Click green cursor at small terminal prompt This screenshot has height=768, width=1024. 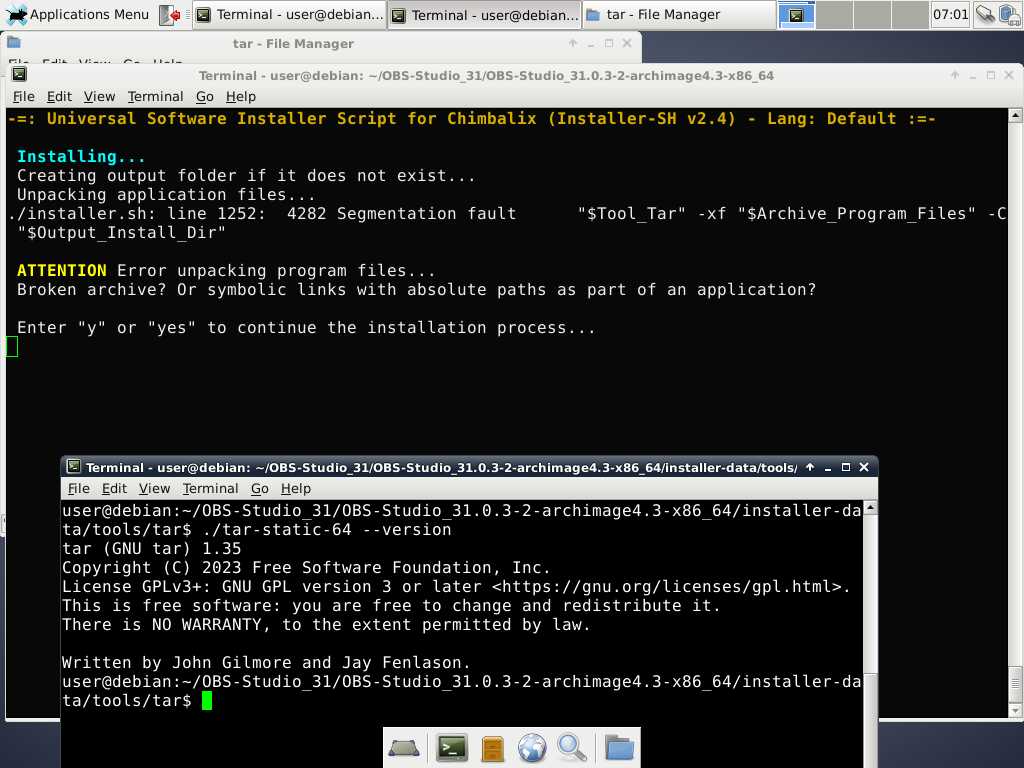click(x=207, y=701)
